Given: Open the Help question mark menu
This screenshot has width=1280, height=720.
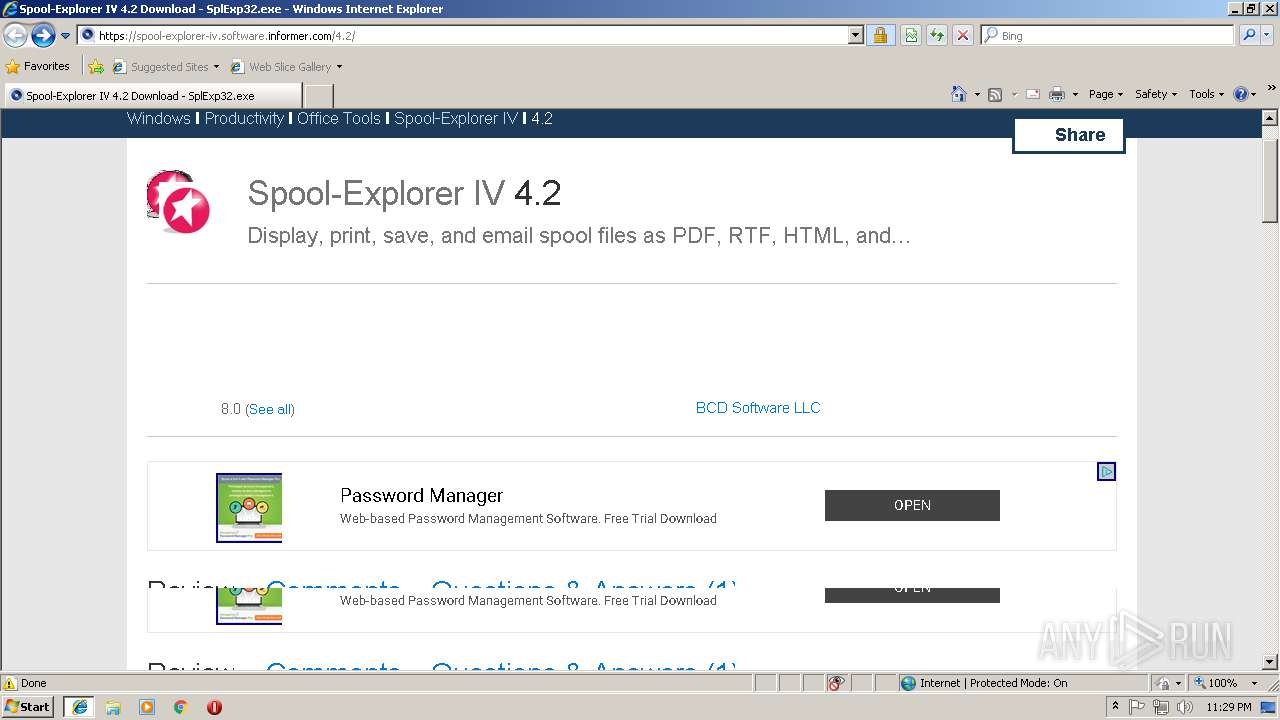Looking at the screenshot, I should tap(1245, 94).
